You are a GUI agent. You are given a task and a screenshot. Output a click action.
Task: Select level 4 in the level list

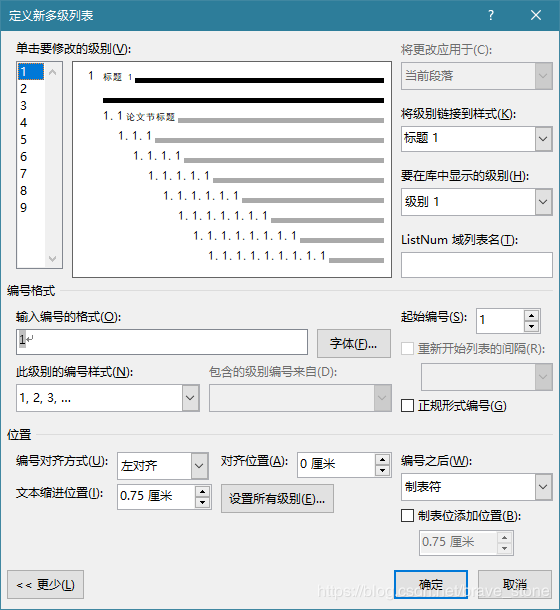tap(31, 123)
